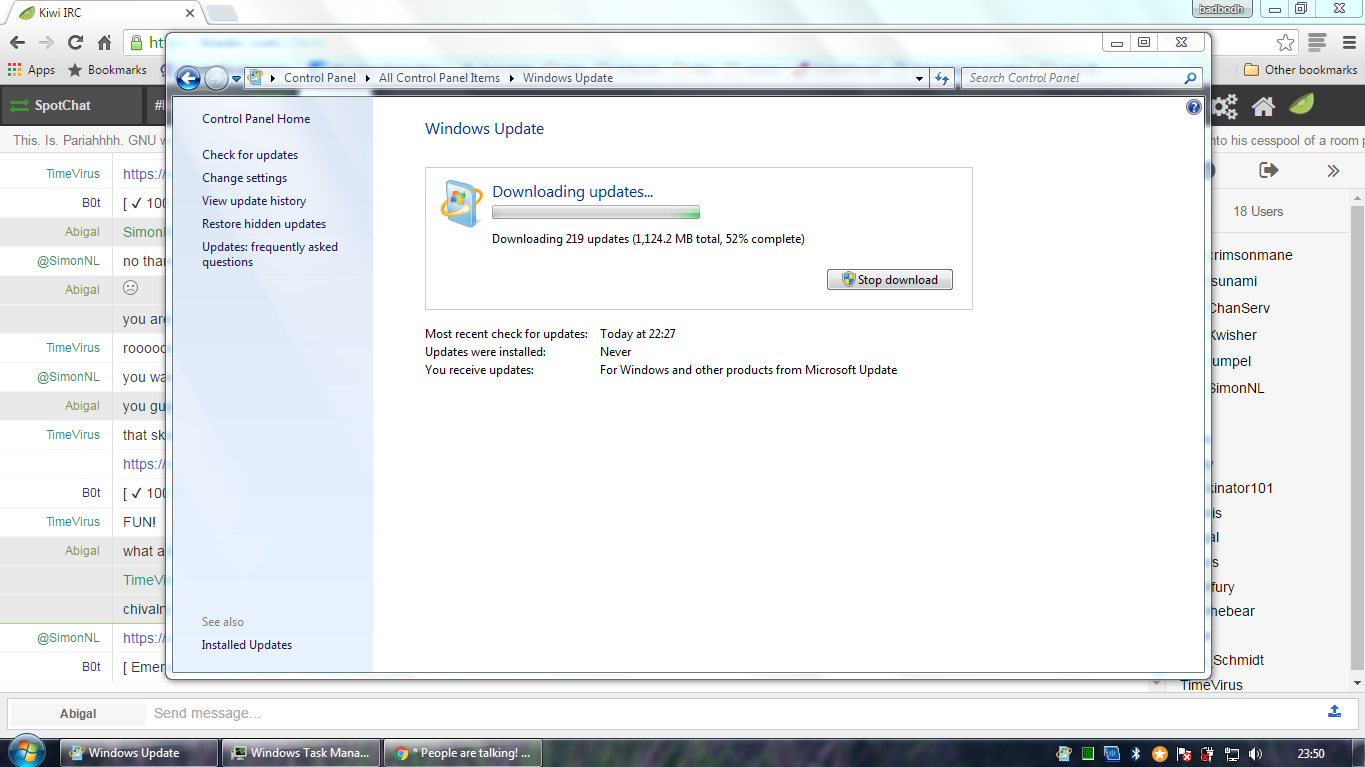This screenshot has height=767, width=1365.
Task: Select All Control Panel Items breadcrumb
Action: pos(439,78)
